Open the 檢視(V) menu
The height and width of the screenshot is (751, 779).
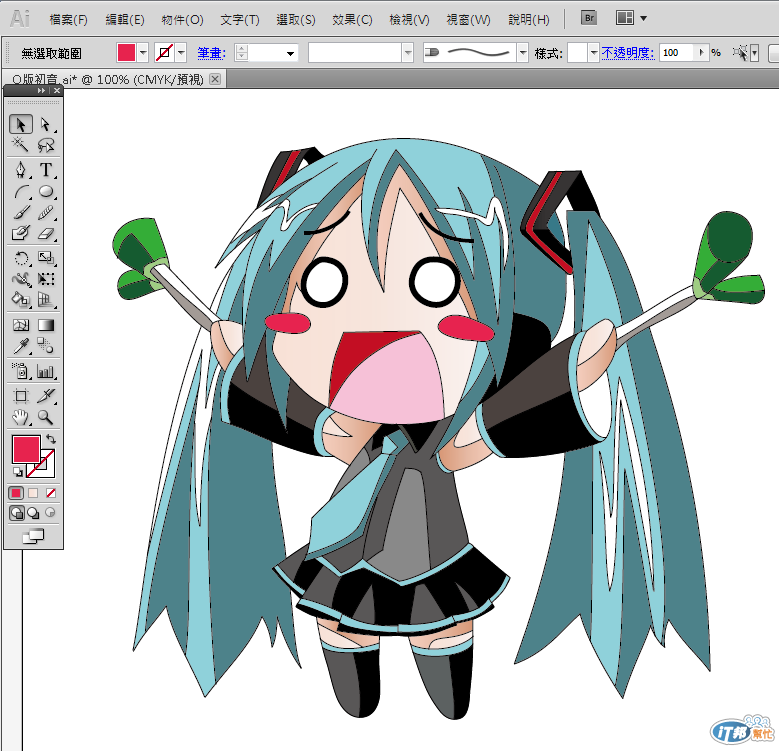click(409, 19)
